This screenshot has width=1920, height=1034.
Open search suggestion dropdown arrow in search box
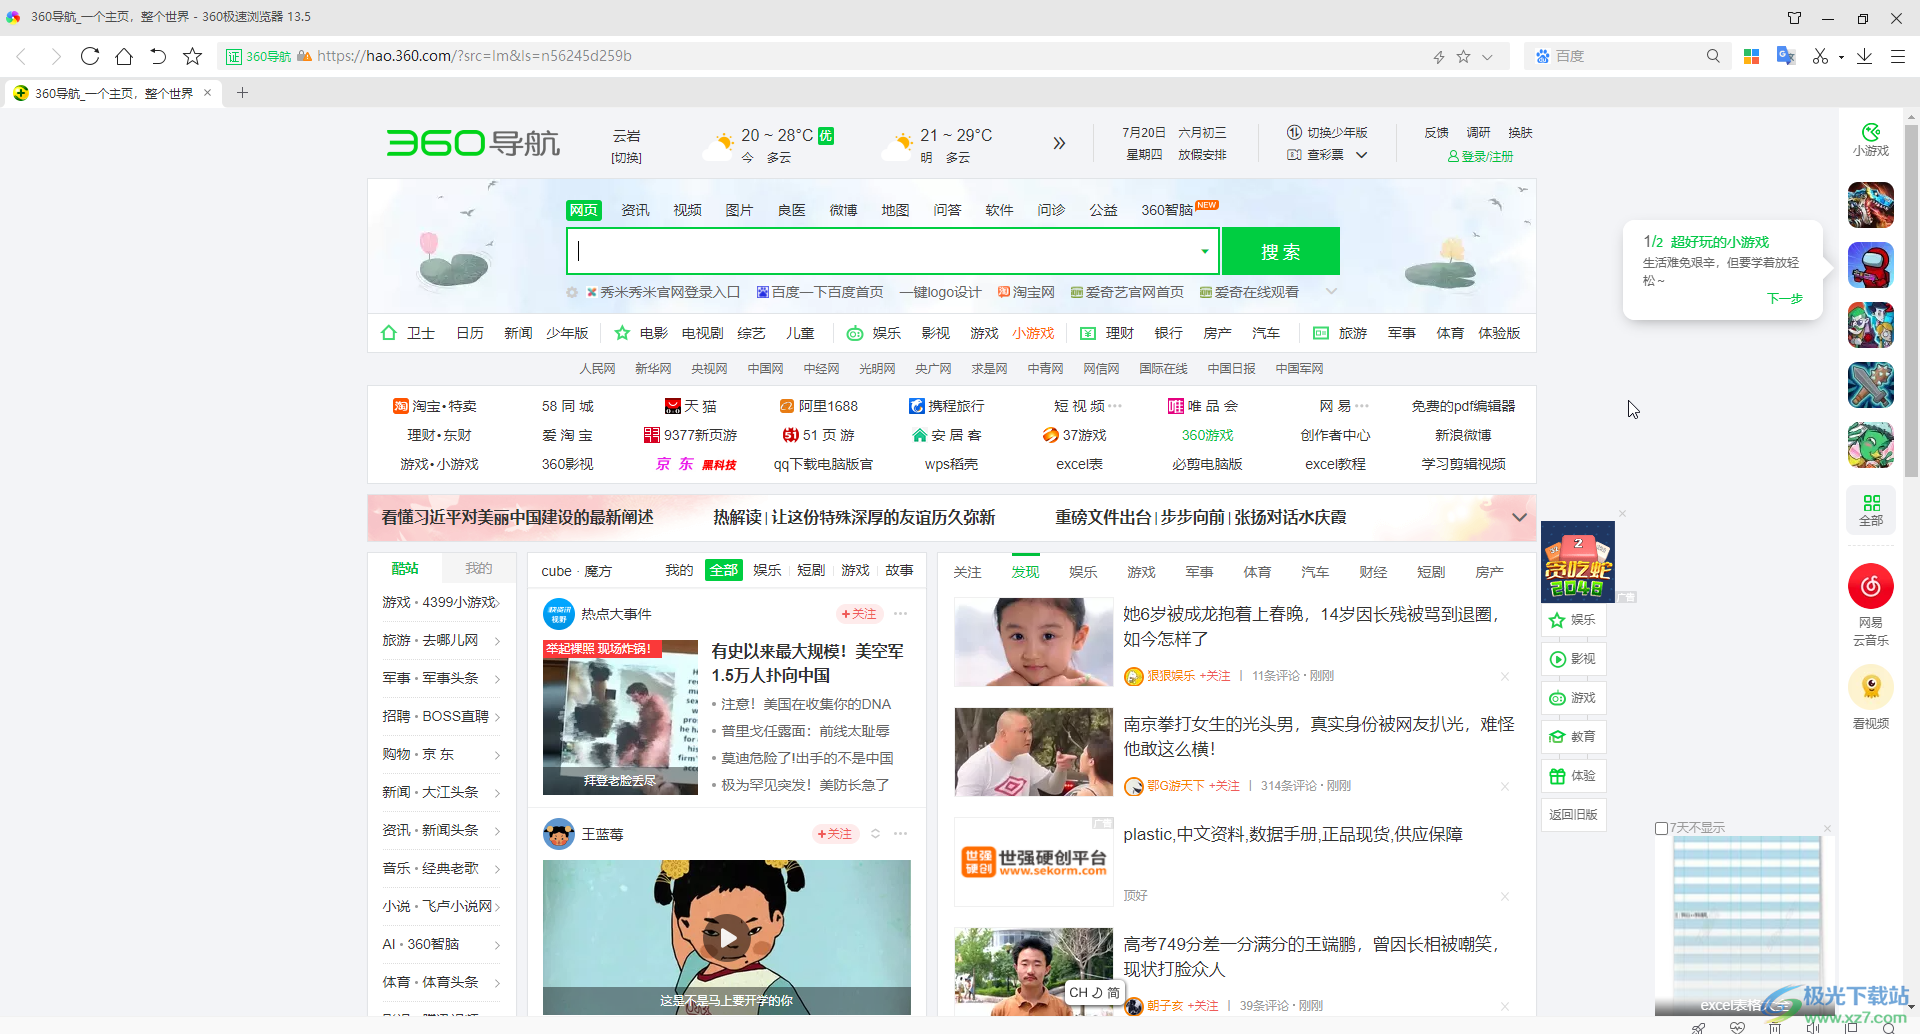pos(1204,251)
